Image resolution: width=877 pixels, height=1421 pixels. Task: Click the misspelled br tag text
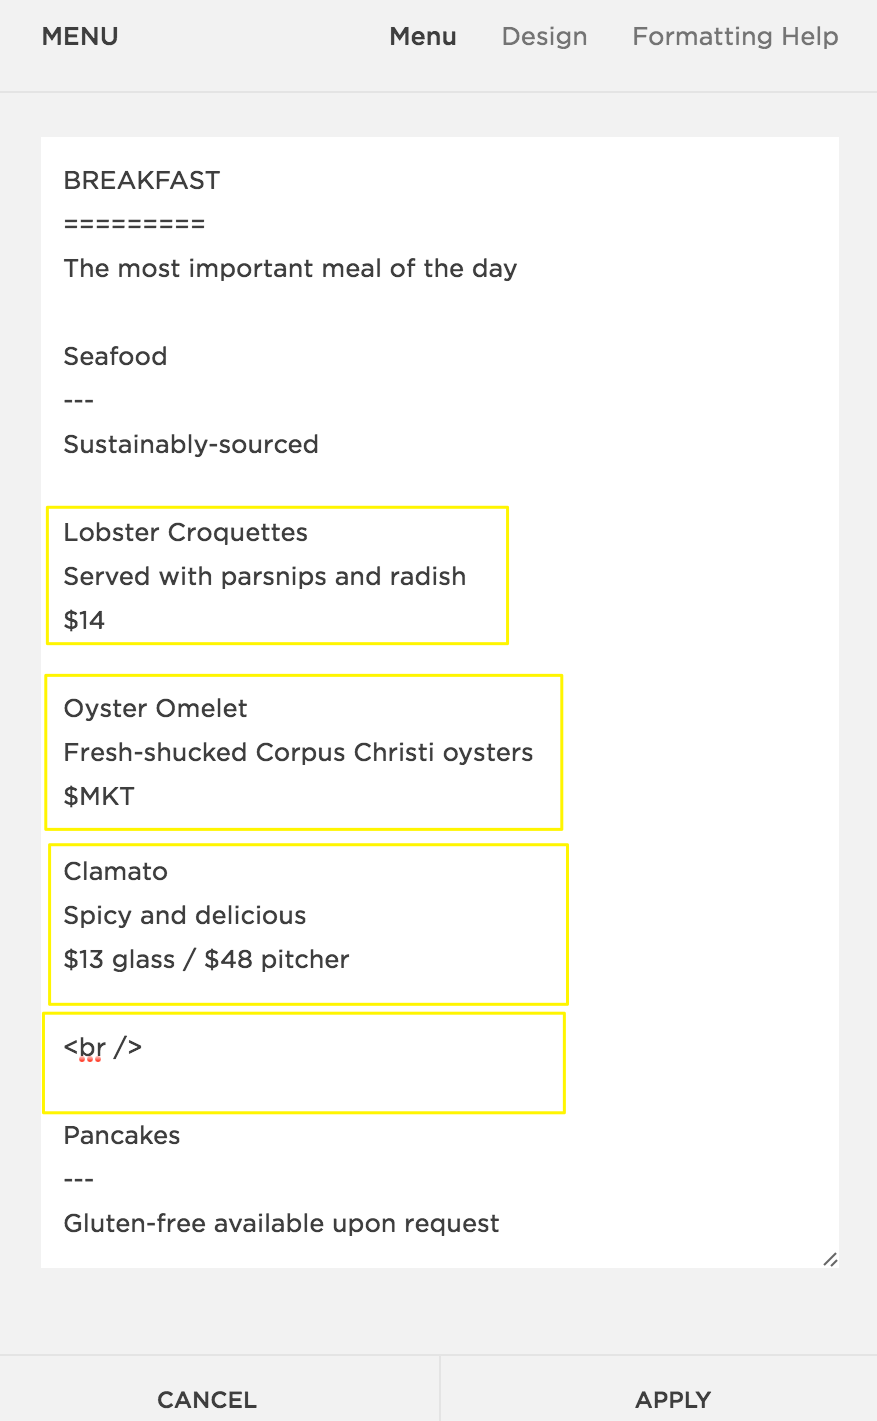[92, 1047]
